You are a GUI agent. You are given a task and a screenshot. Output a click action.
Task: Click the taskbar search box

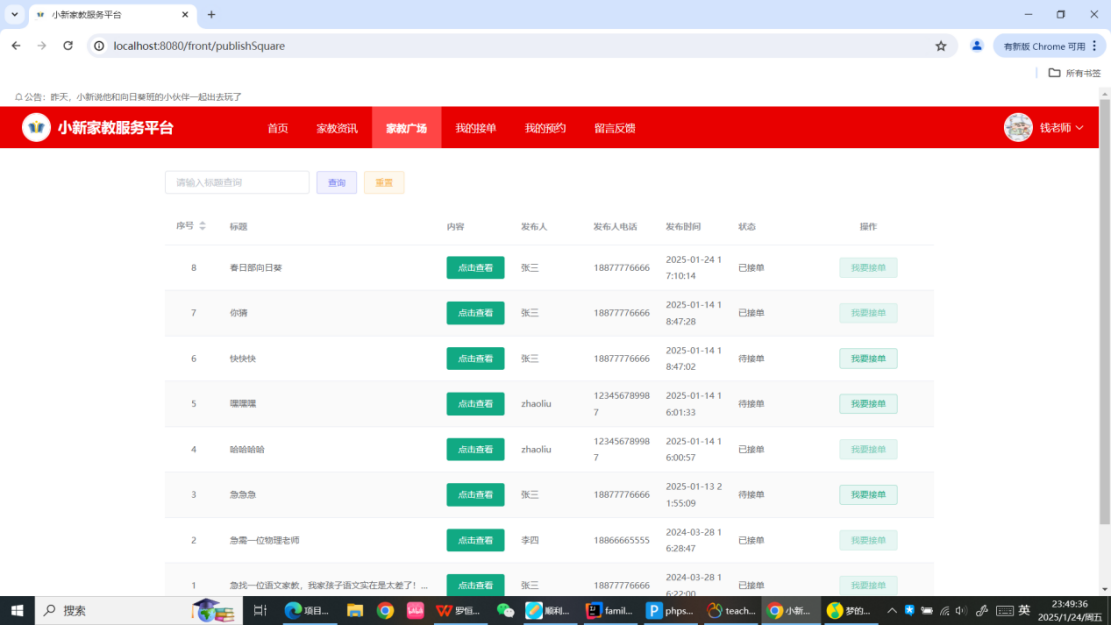pyautogui.click(x=139, y=610)
